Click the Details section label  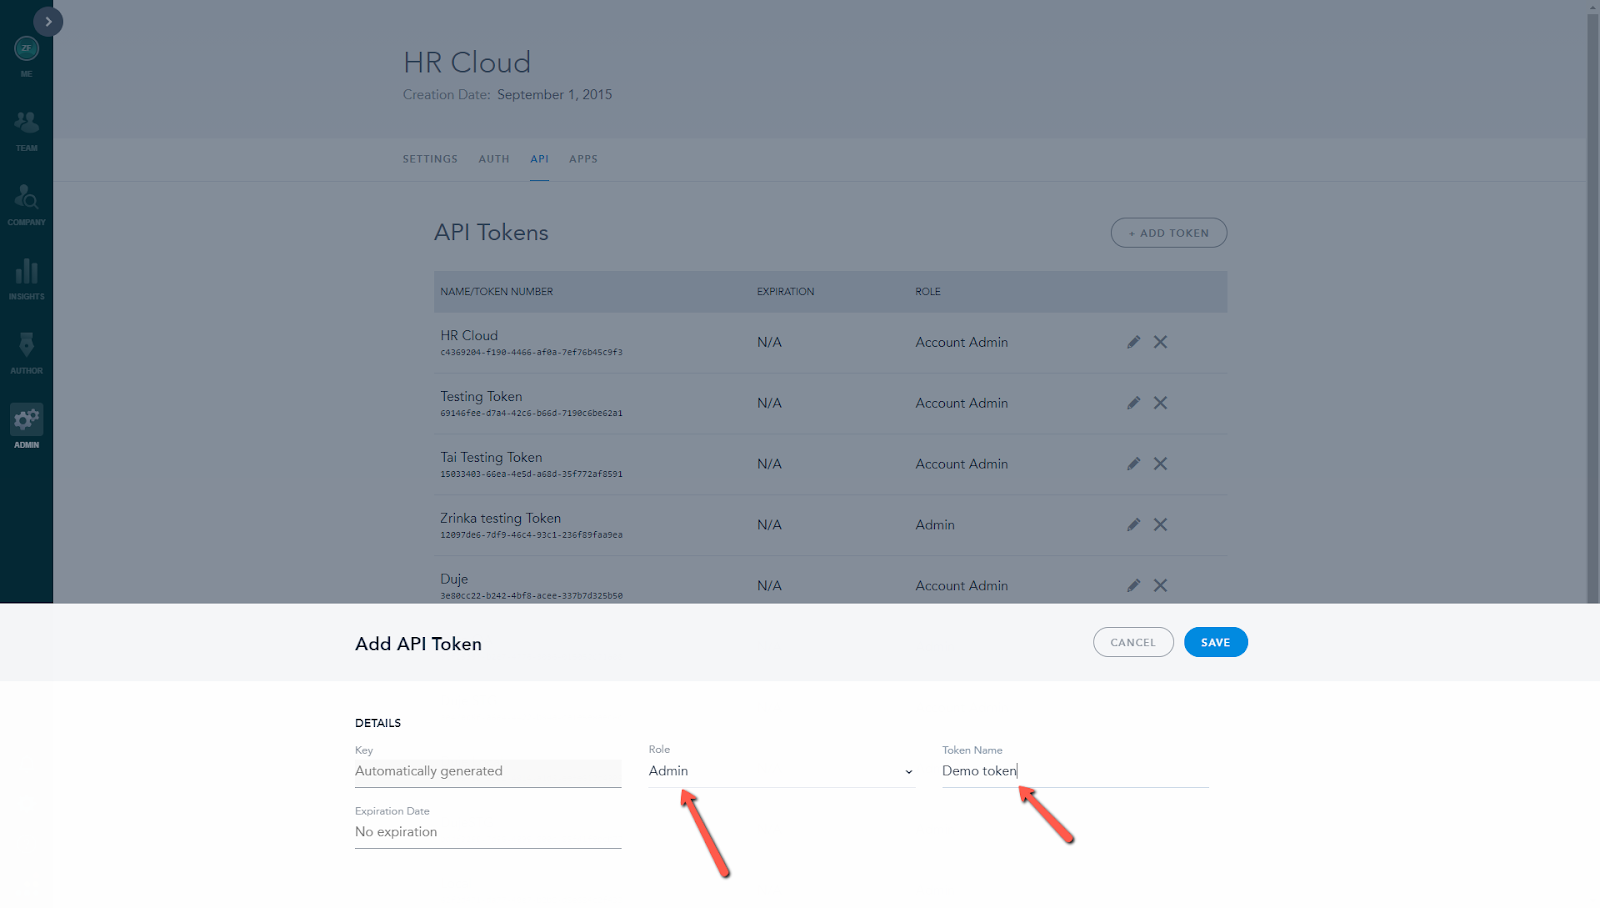coord(378,723)
